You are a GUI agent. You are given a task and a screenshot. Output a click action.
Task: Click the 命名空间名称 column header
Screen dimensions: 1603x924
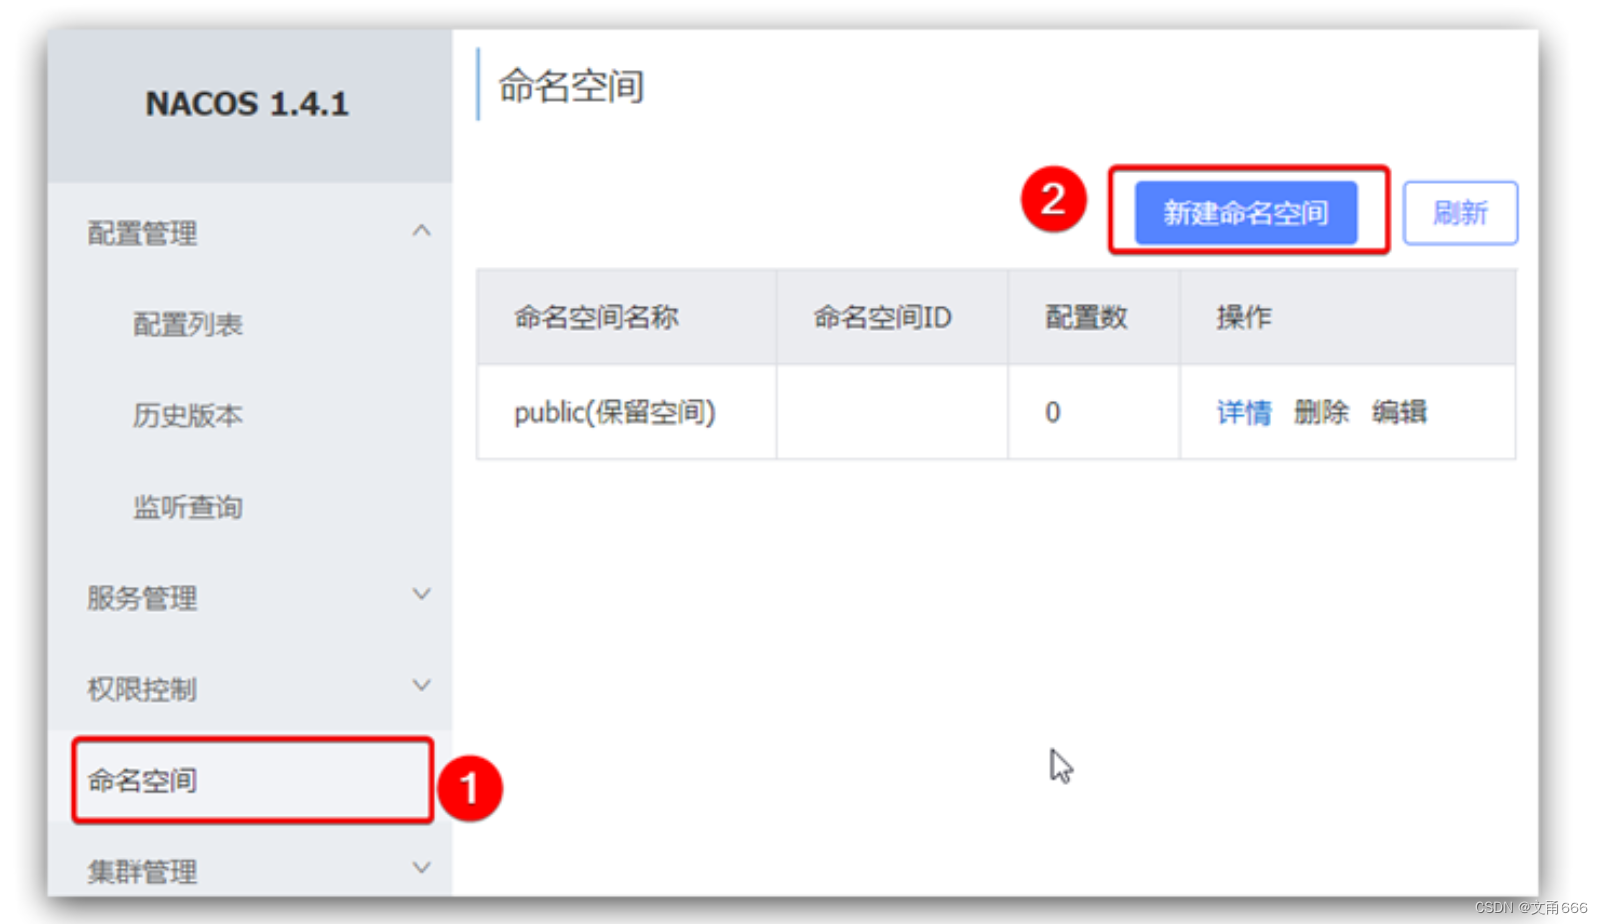coord(627,317)
